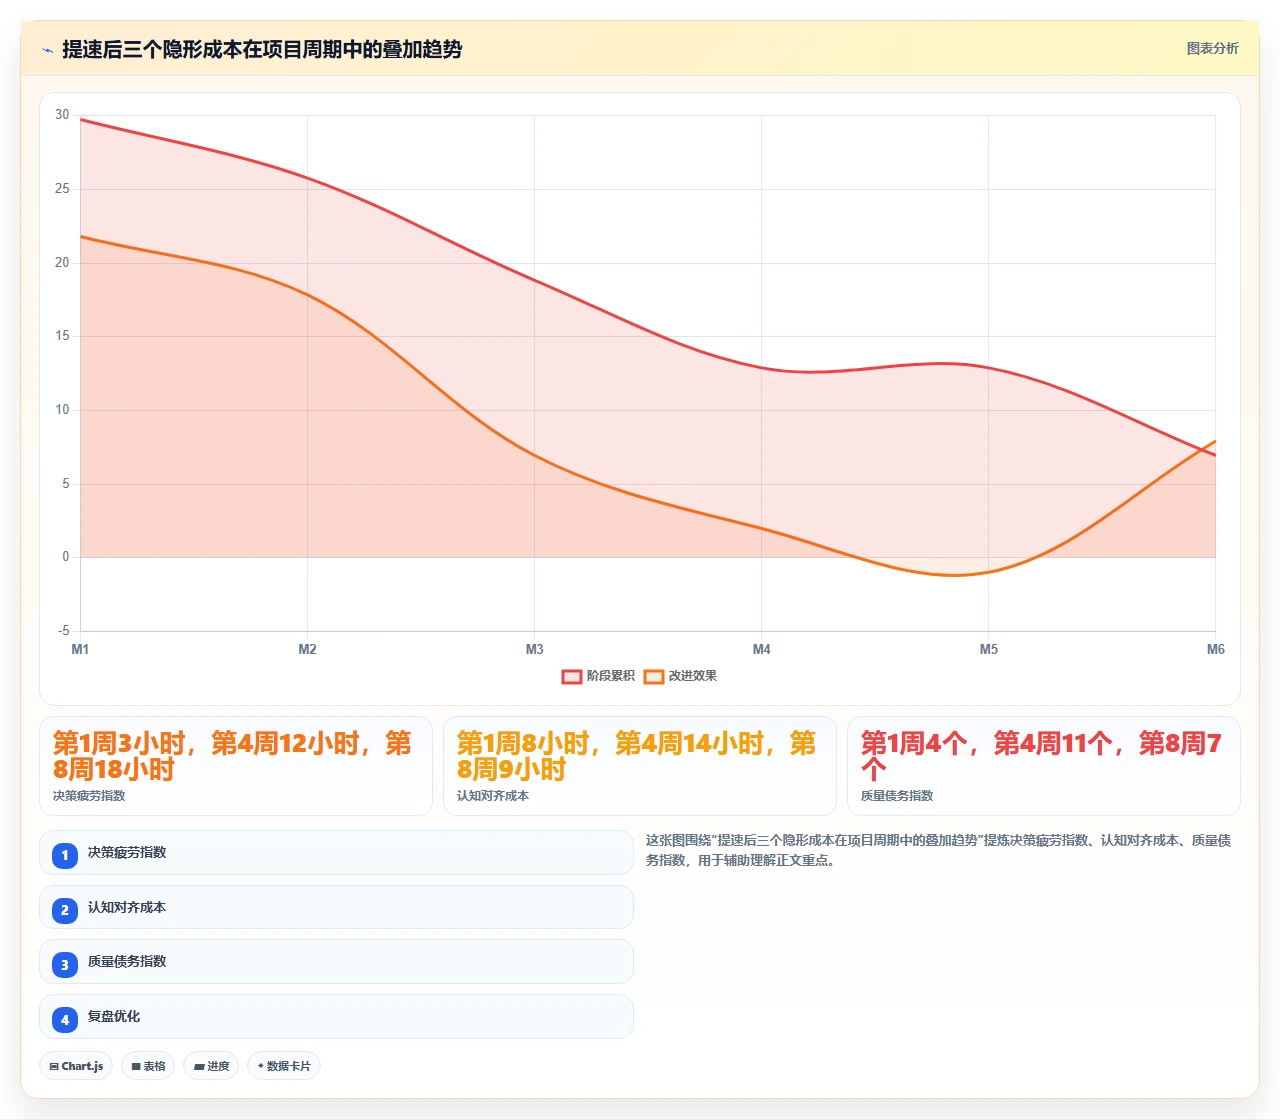
Task: Click the M6 x-axis label
Action: pos(1215,650)
